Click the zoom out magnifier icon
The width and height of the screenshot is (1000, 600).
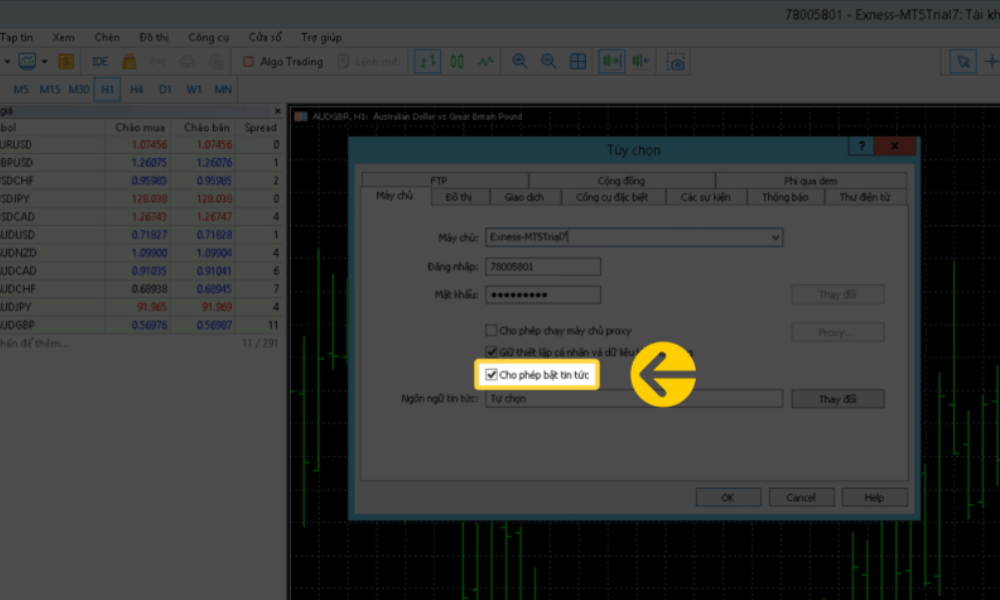pos(549,62)
